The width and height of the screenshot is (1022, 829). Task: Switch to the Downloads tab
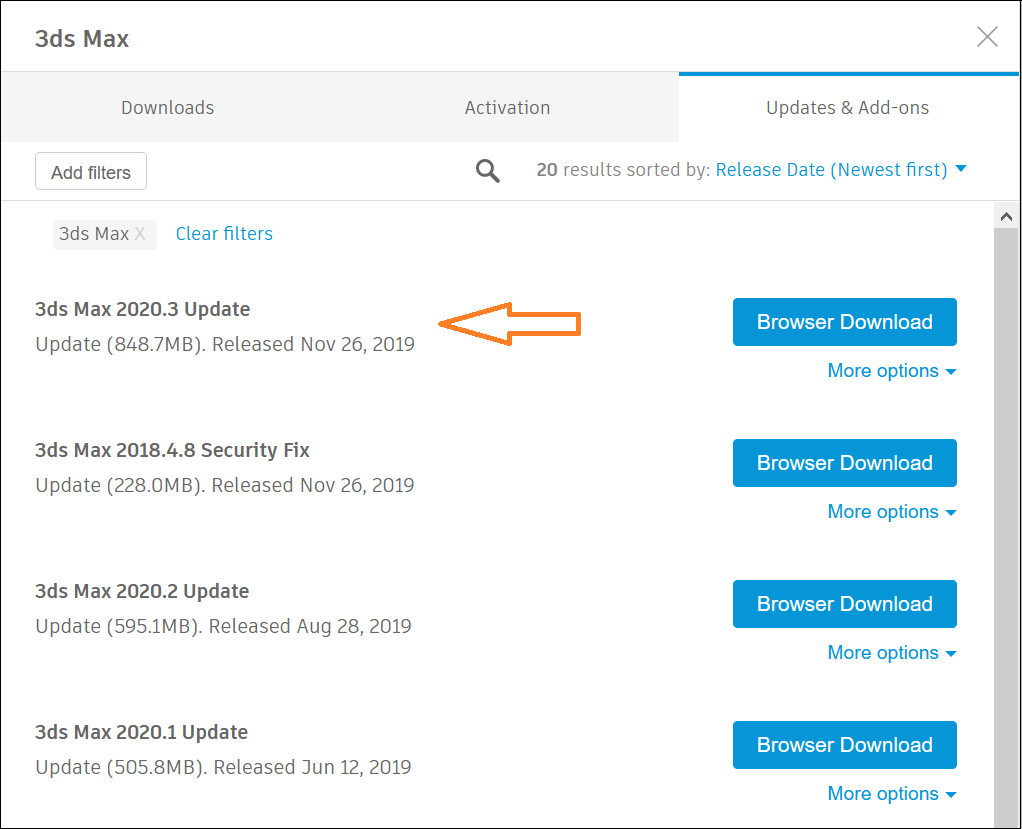pos(167,107)
